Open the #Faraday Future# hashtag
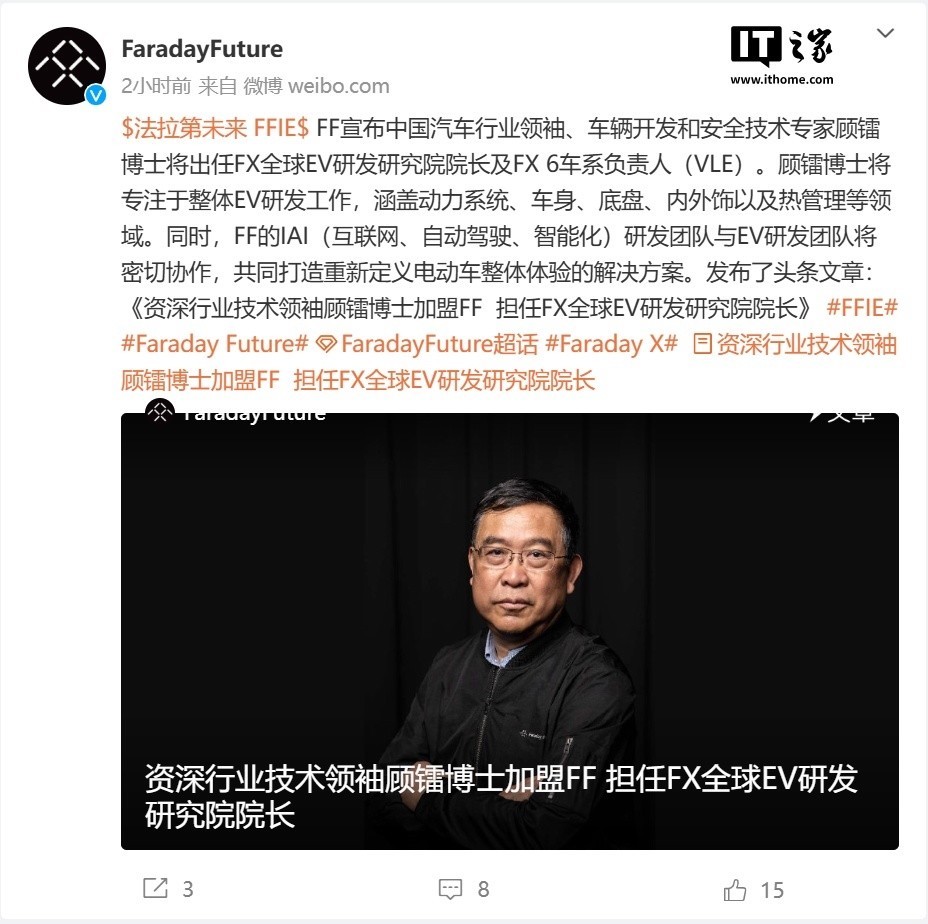 tap(215, 344)
